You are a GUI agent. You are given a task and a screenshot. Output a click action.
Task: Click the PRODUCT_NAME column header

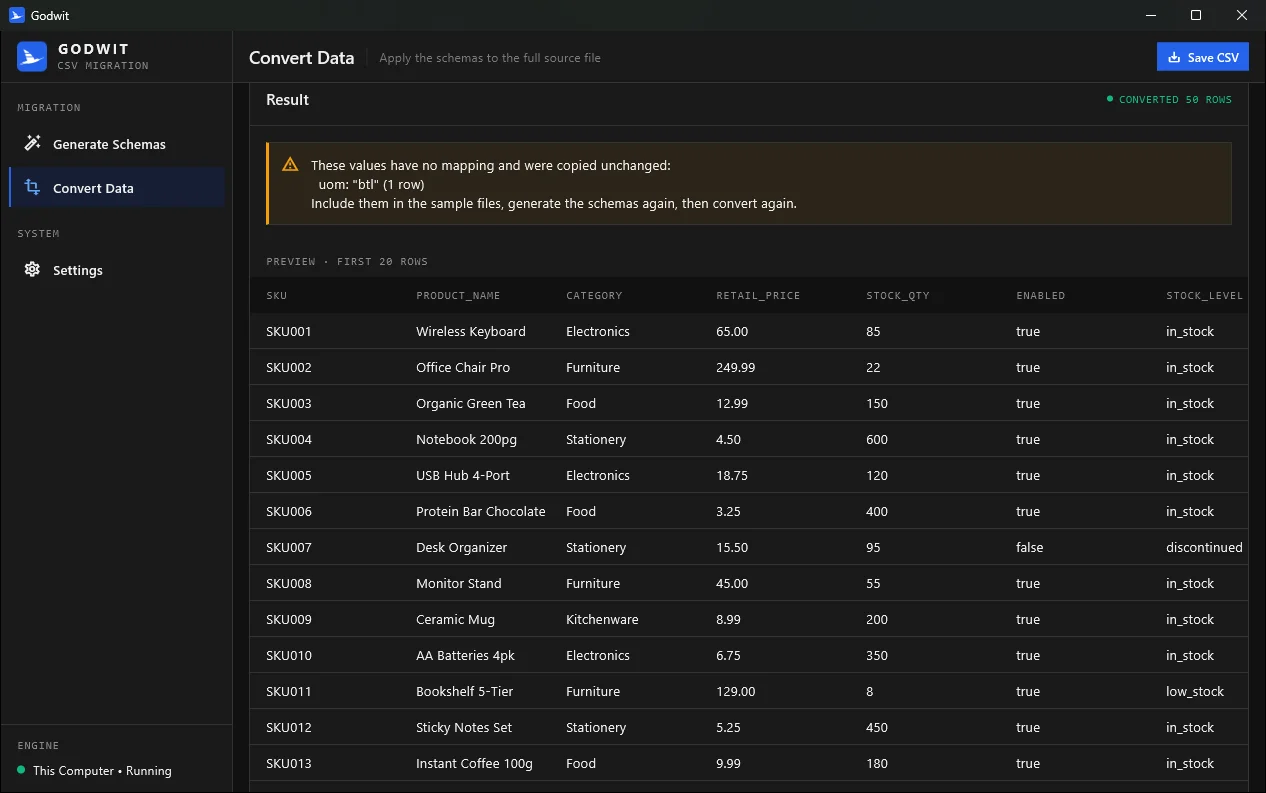[458, 296]
